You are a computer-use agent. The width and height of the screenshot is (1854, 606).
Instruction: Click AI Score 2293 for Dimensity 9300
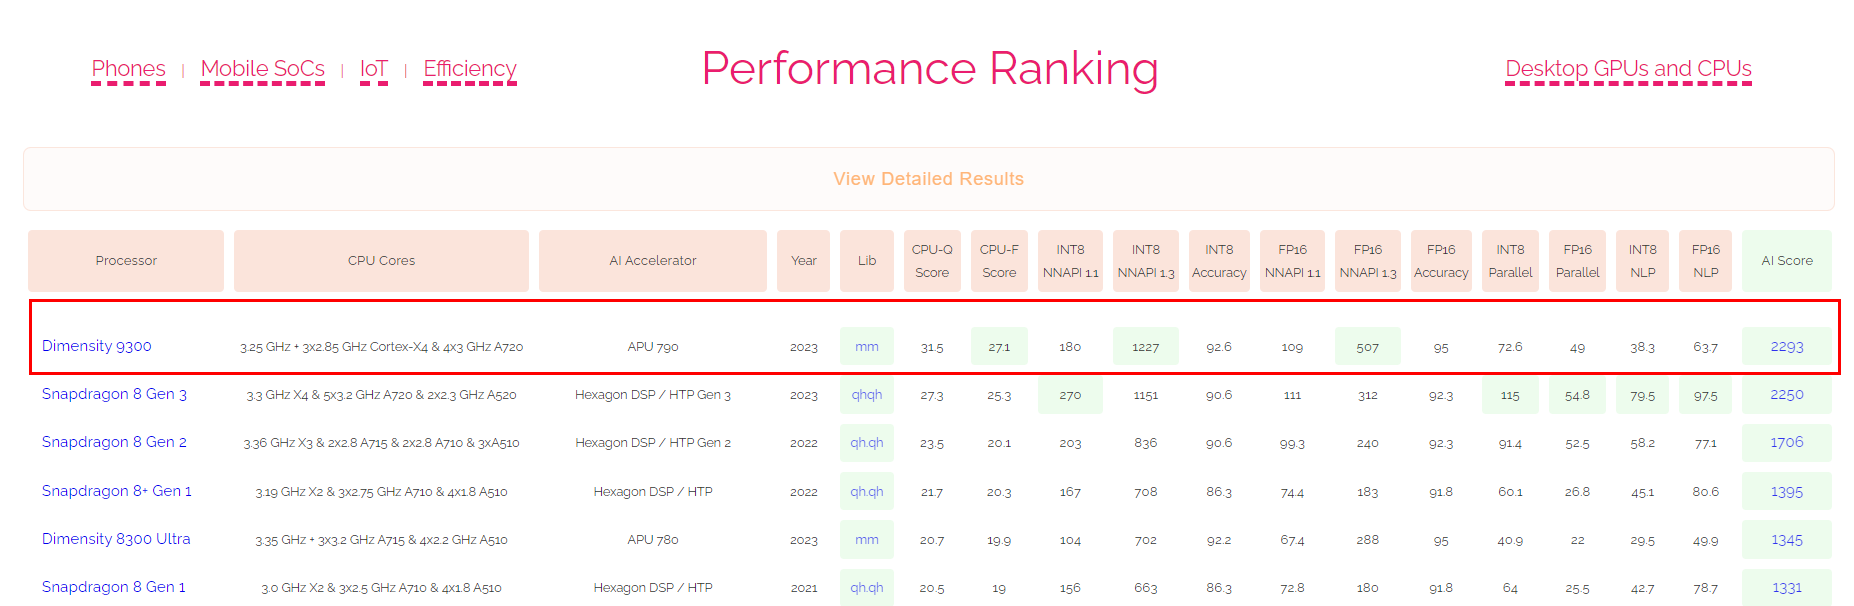(1787, 346)
